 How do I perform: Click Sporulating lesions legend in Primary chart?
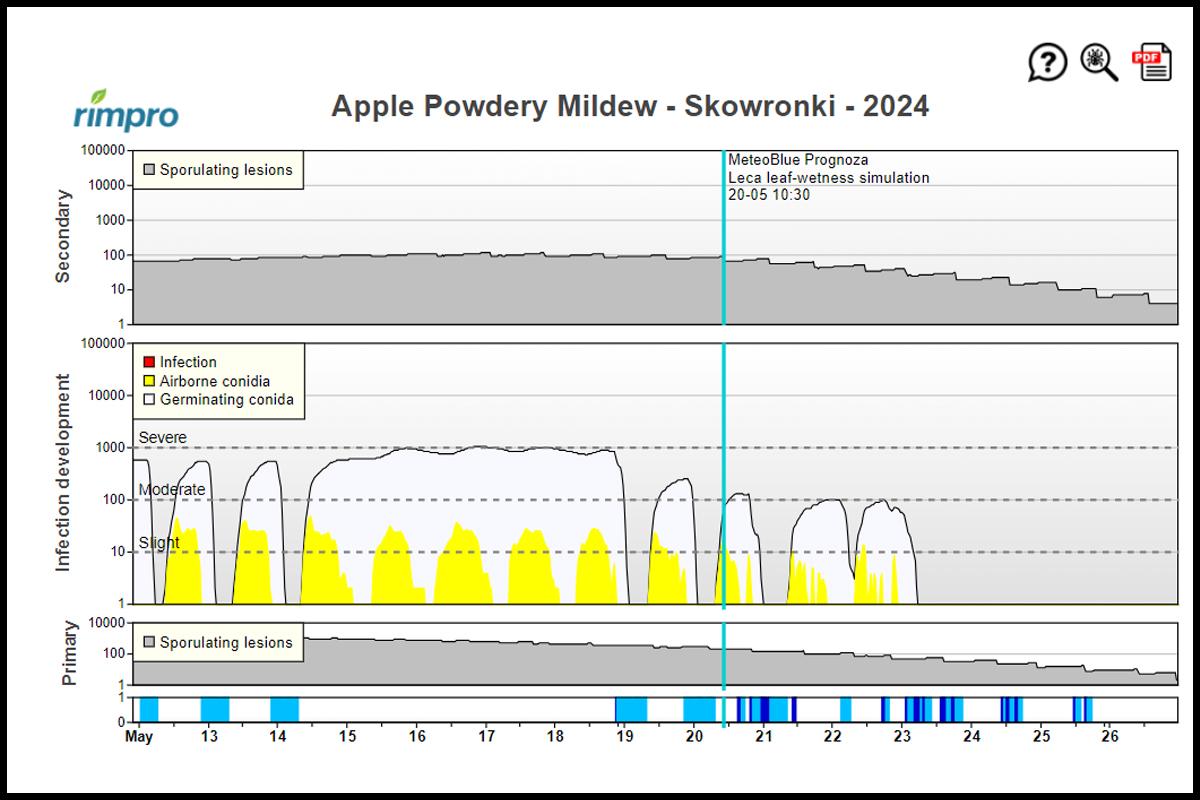tap(218, 643)
